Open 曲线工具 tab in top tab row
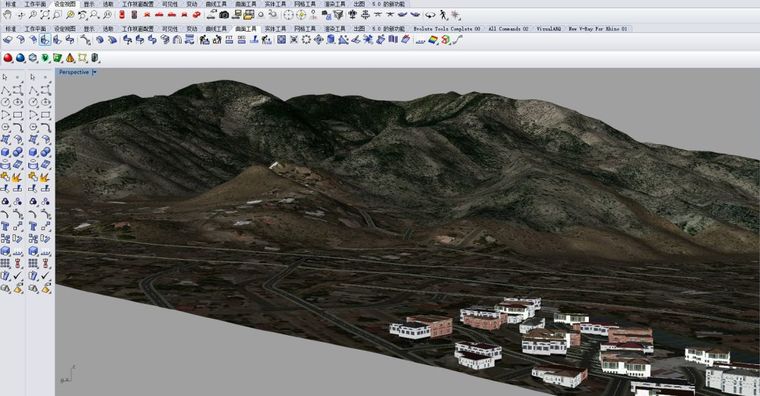Image resolution: width=760 pixels, height=396 pixels. [x=216, y=4]
